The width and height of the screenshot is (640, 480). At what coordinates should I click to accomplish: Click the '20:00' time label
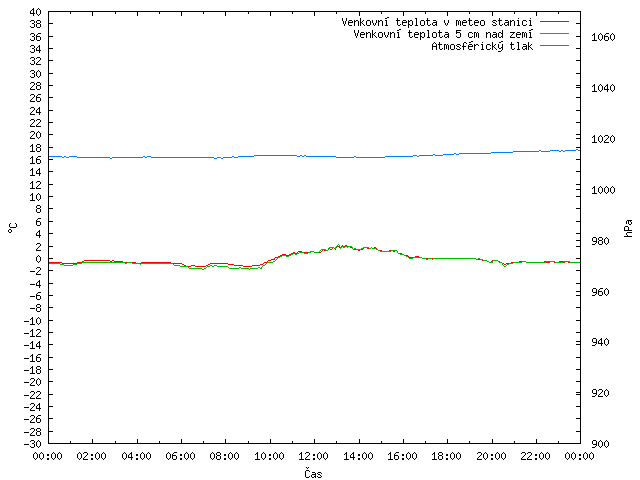[491, 456]
